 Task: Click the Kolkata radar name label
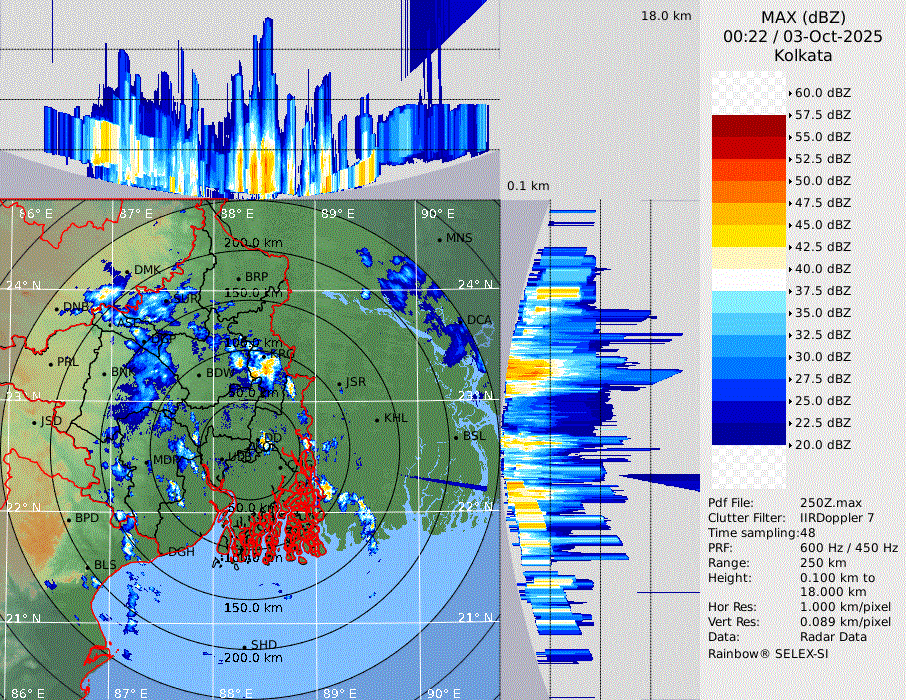[803, 55]
